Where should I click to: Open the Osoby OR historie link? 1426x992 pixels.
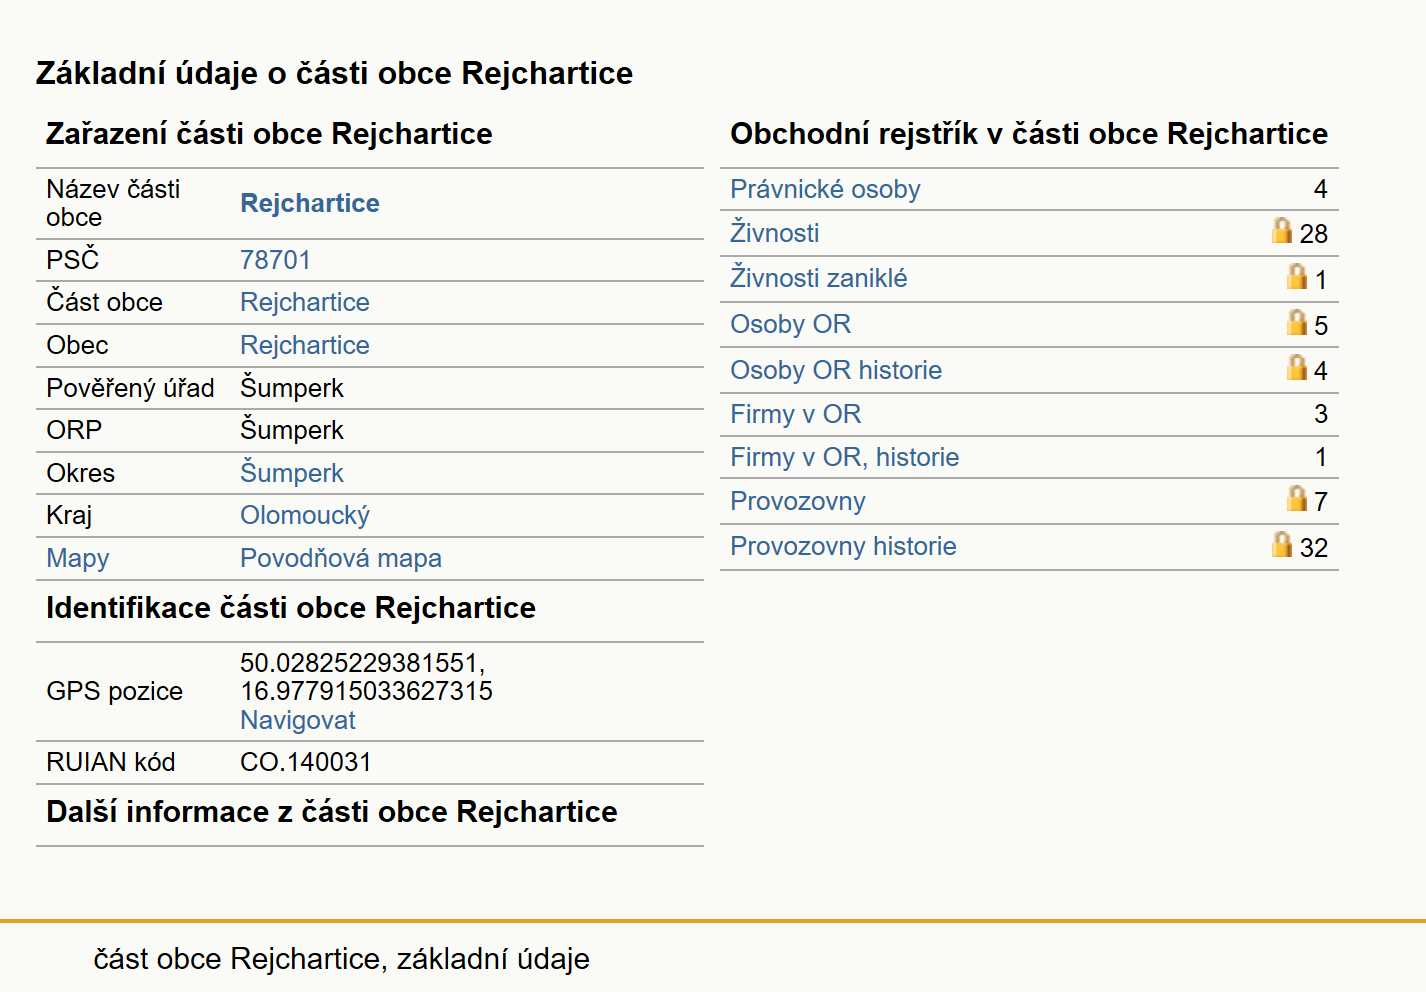tap(836, 370)
